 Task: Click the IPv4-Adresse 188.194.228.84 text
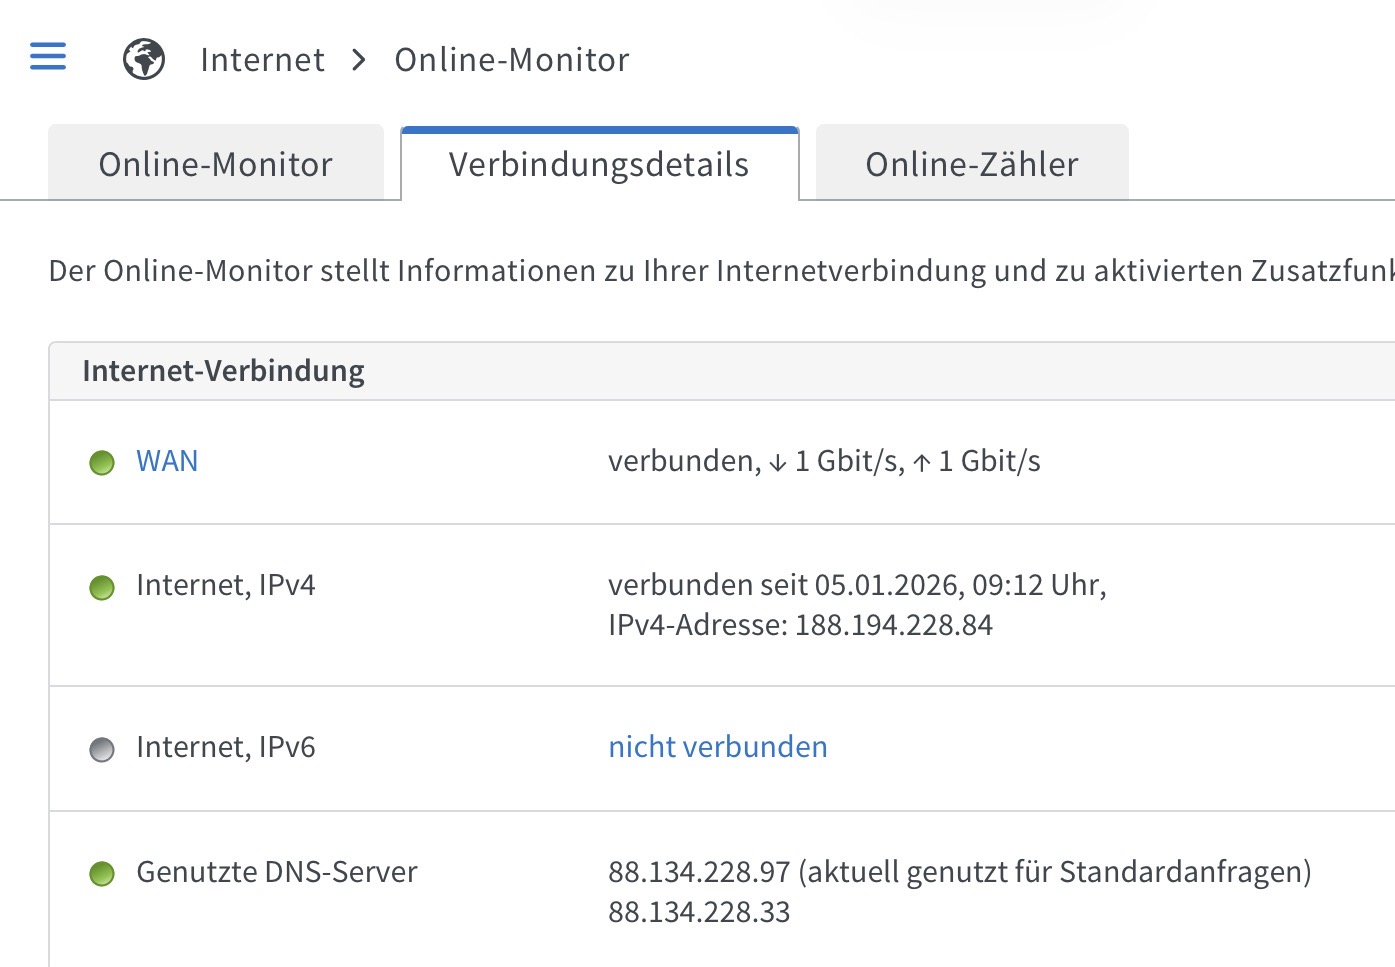(800, 625)
